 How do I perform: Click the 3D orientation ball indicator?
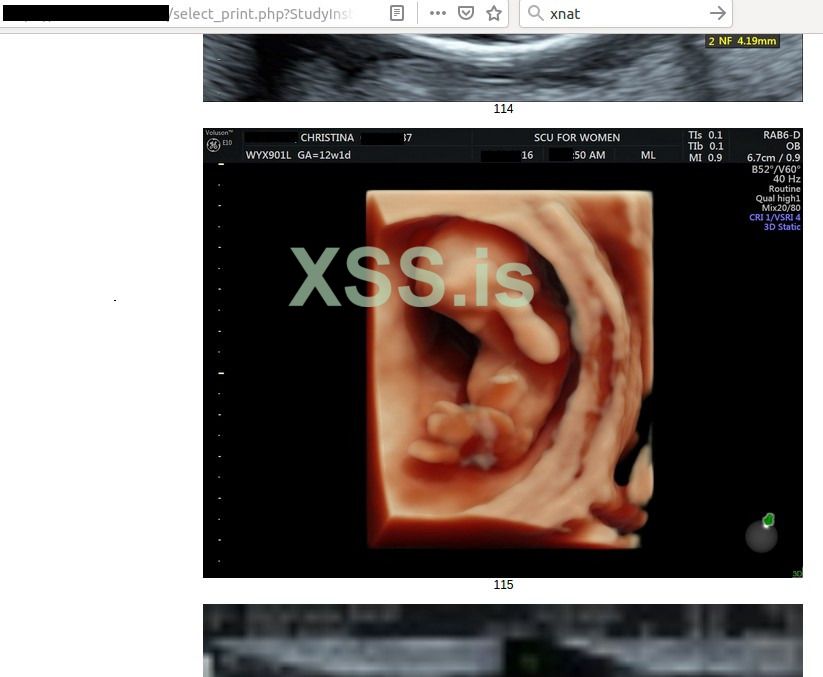tap(762, 534)
